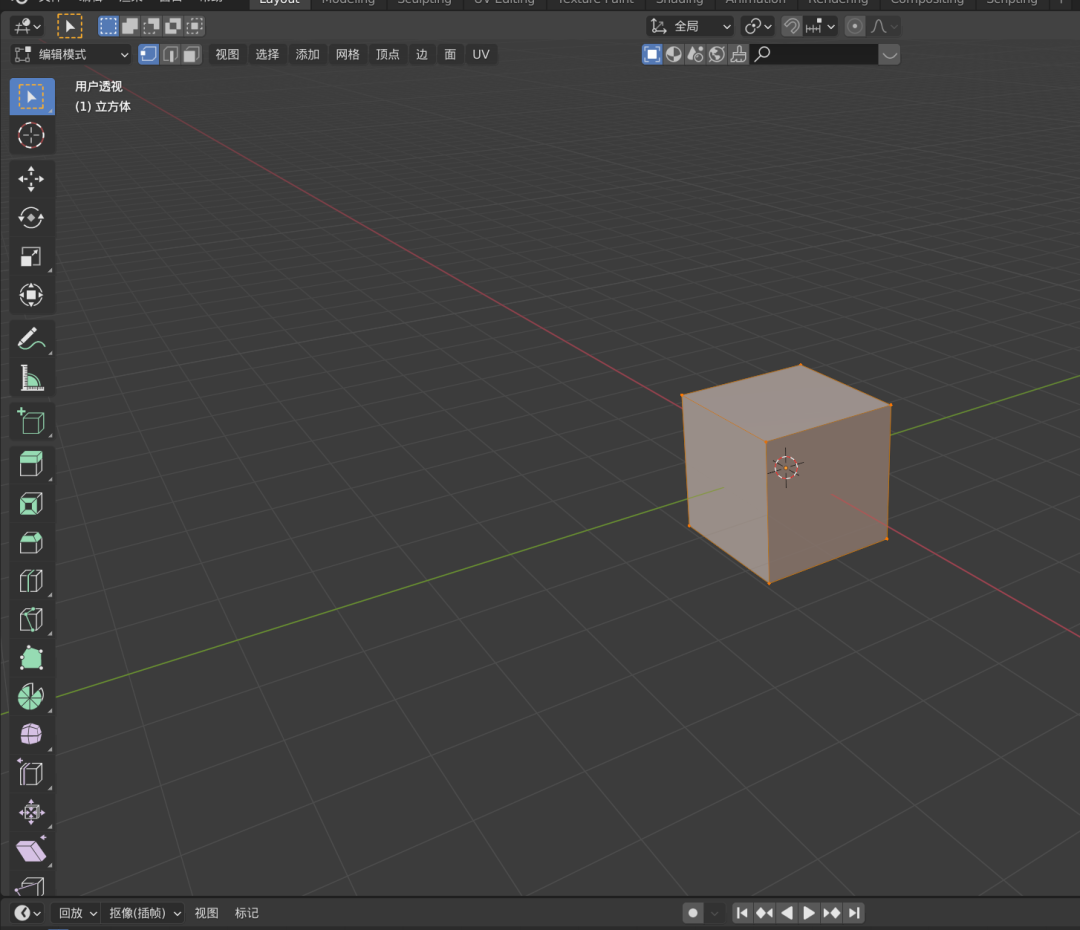The image size is (1080, 930).
Task: Open the 顶点 menu
Action: [388, 54]
